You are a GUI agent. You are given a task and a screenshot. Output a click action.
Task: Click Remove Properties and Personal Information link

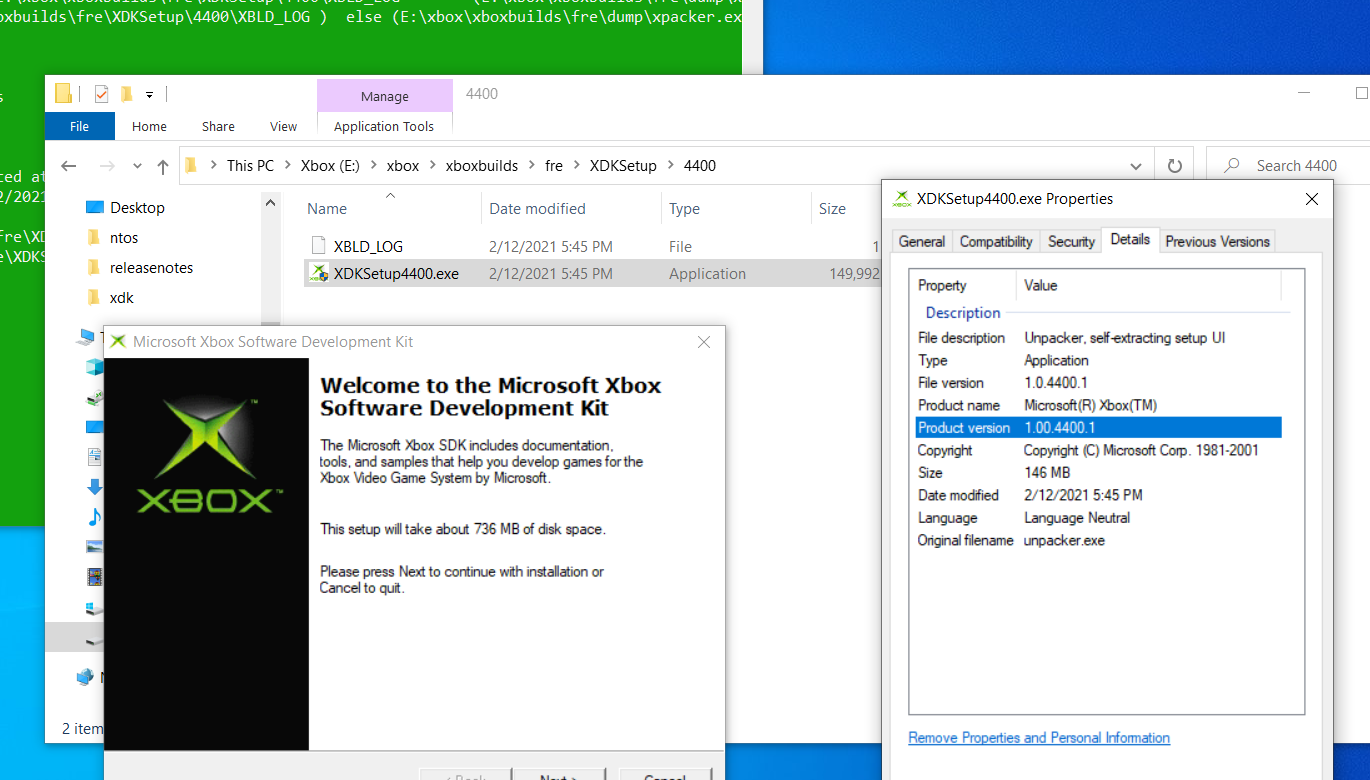pos(1039,738)
